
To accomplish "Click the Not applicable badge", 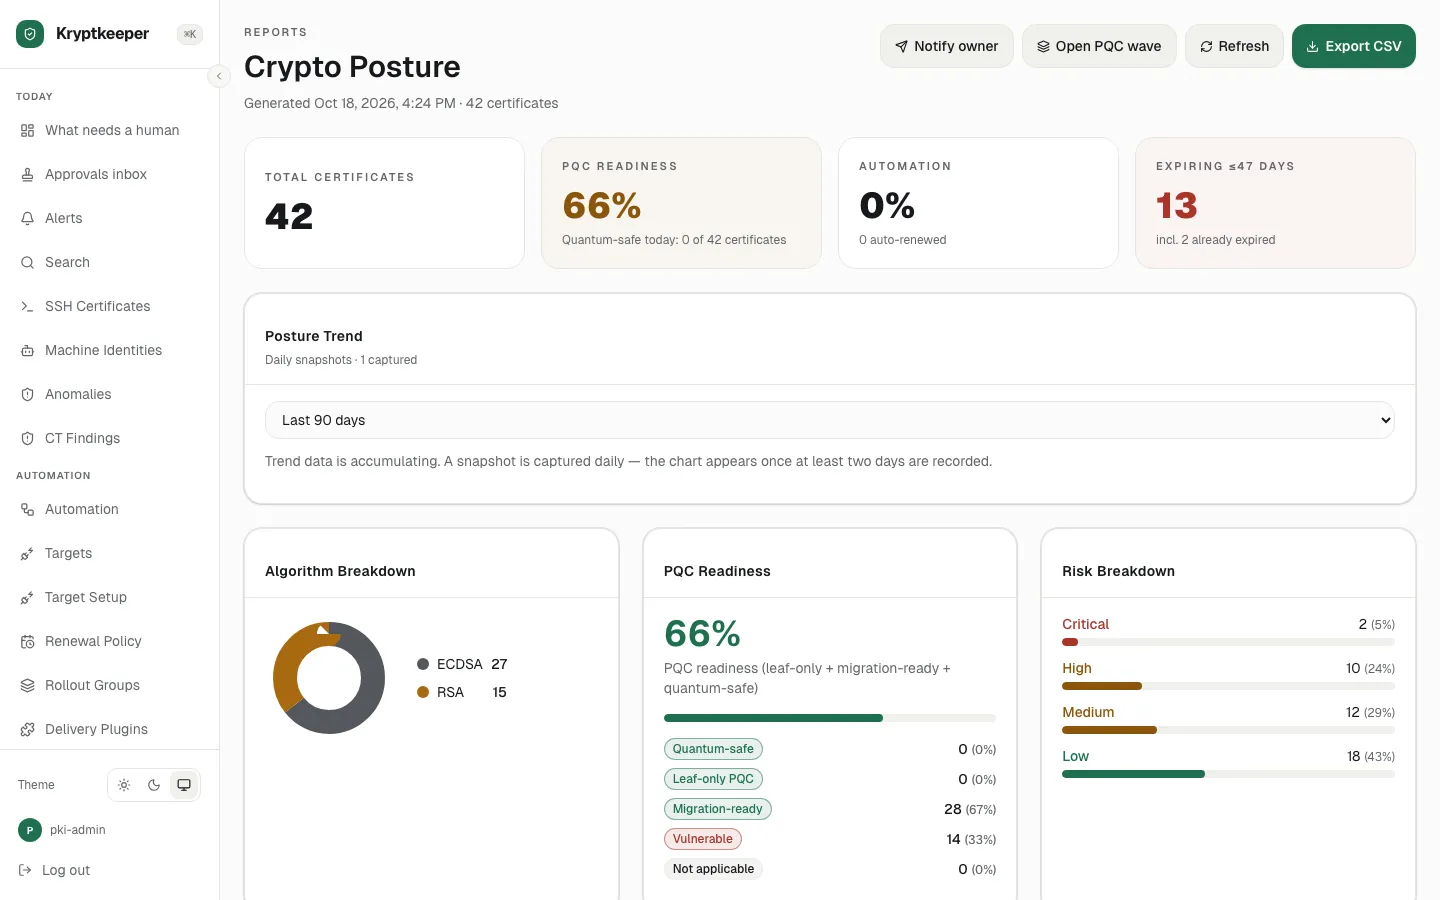I will (714, 869).
